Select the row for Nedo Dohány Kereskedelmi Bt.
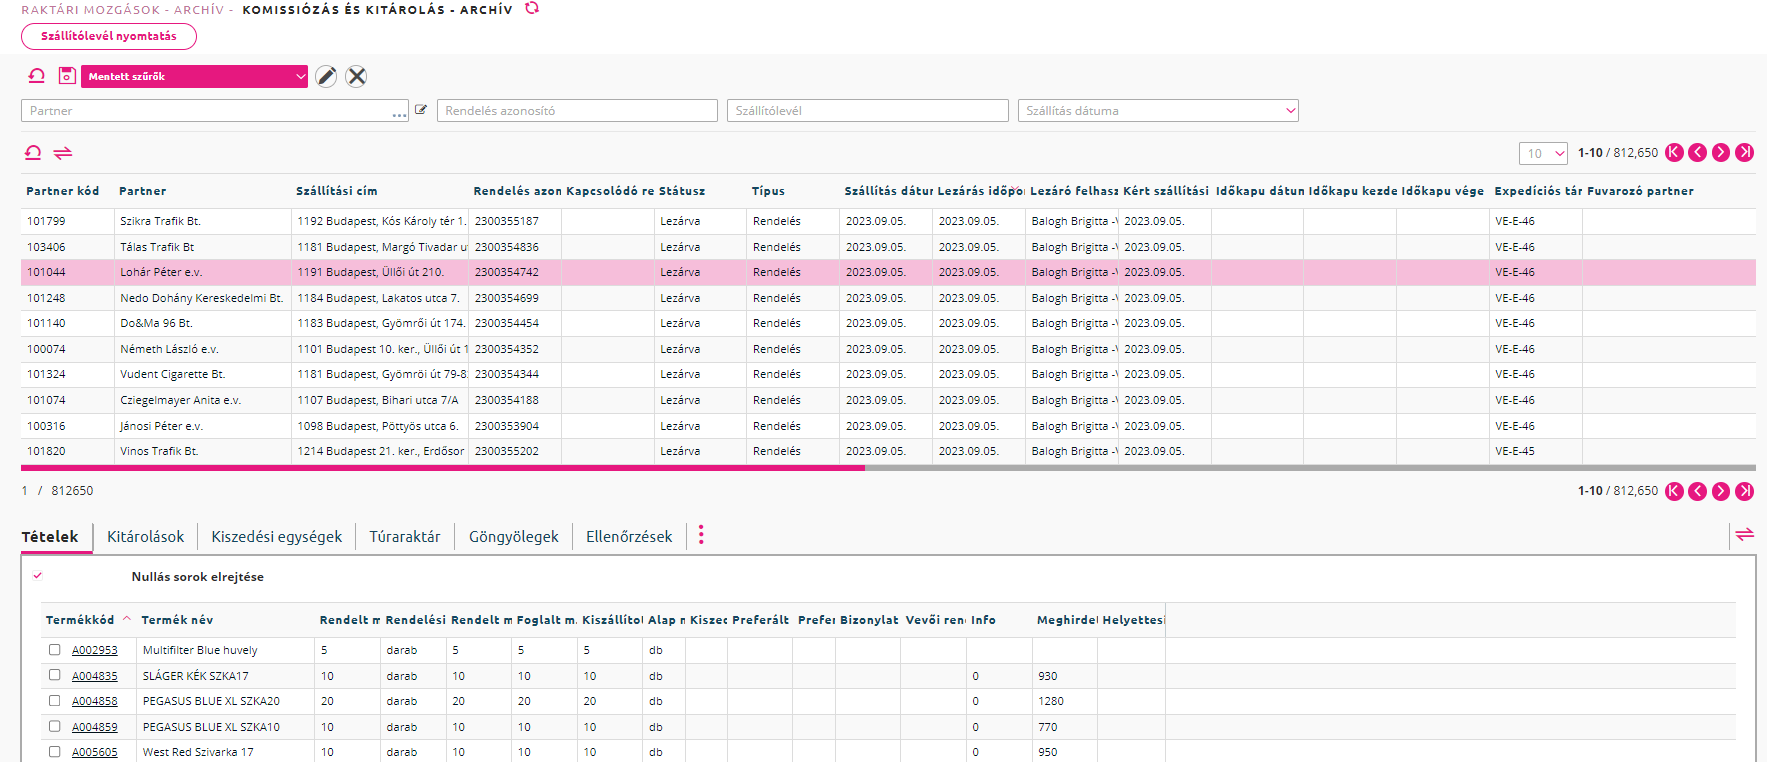This screenshot has height=762, width=1767. point(888,298)
